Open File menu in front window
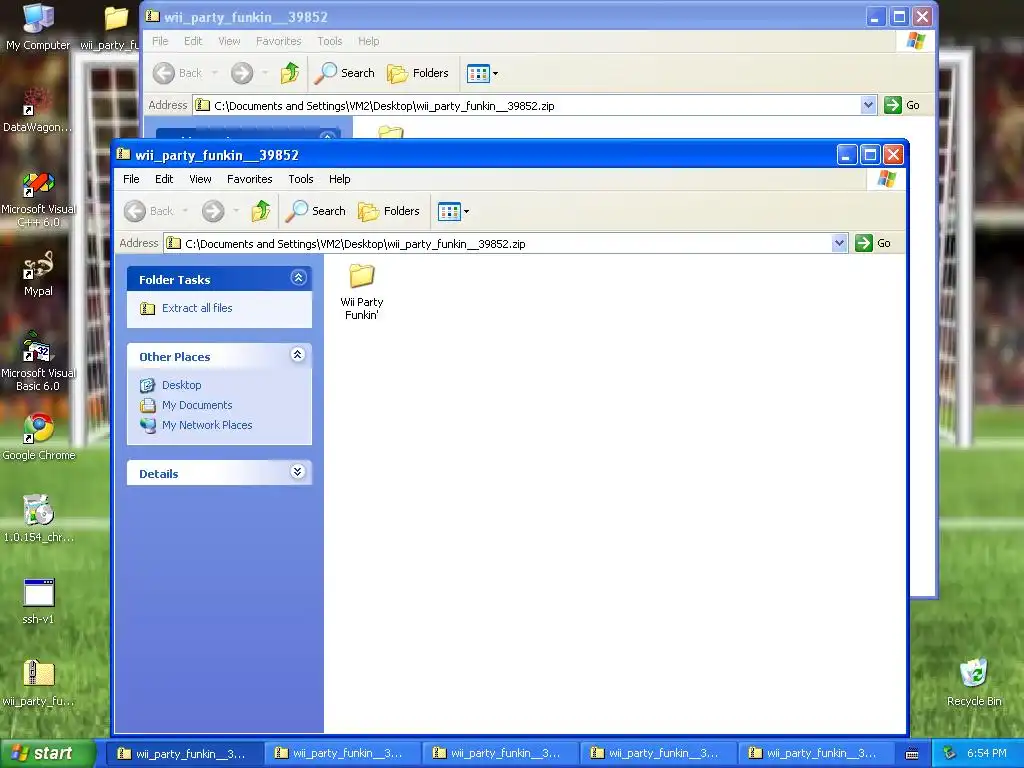1024x768 pixels. click(x=131, y=179)
